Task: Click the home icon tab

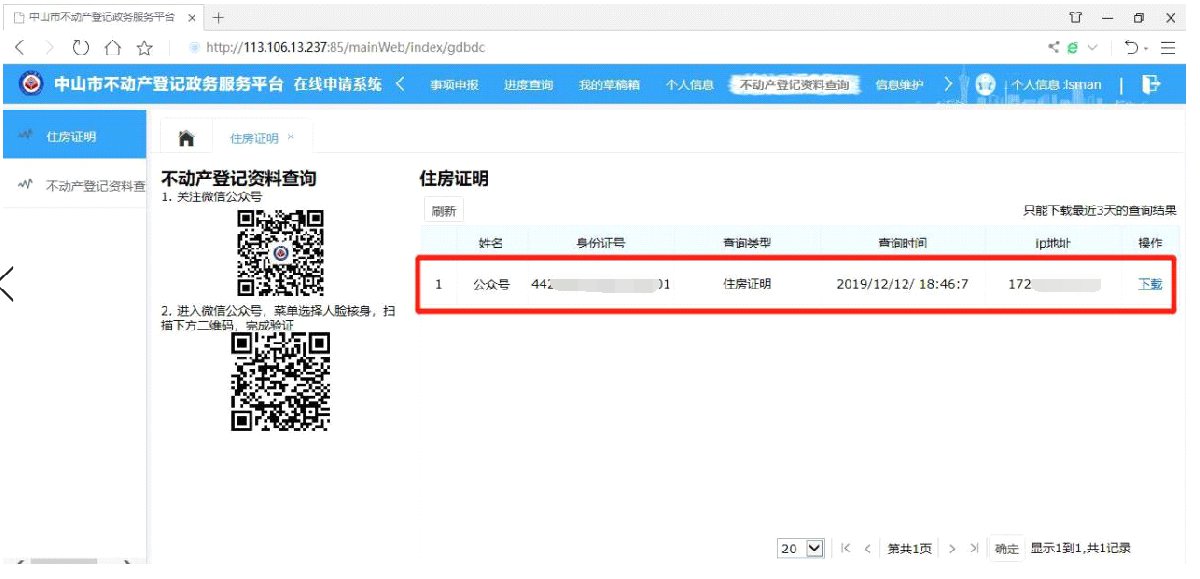Action: point(186,138)
